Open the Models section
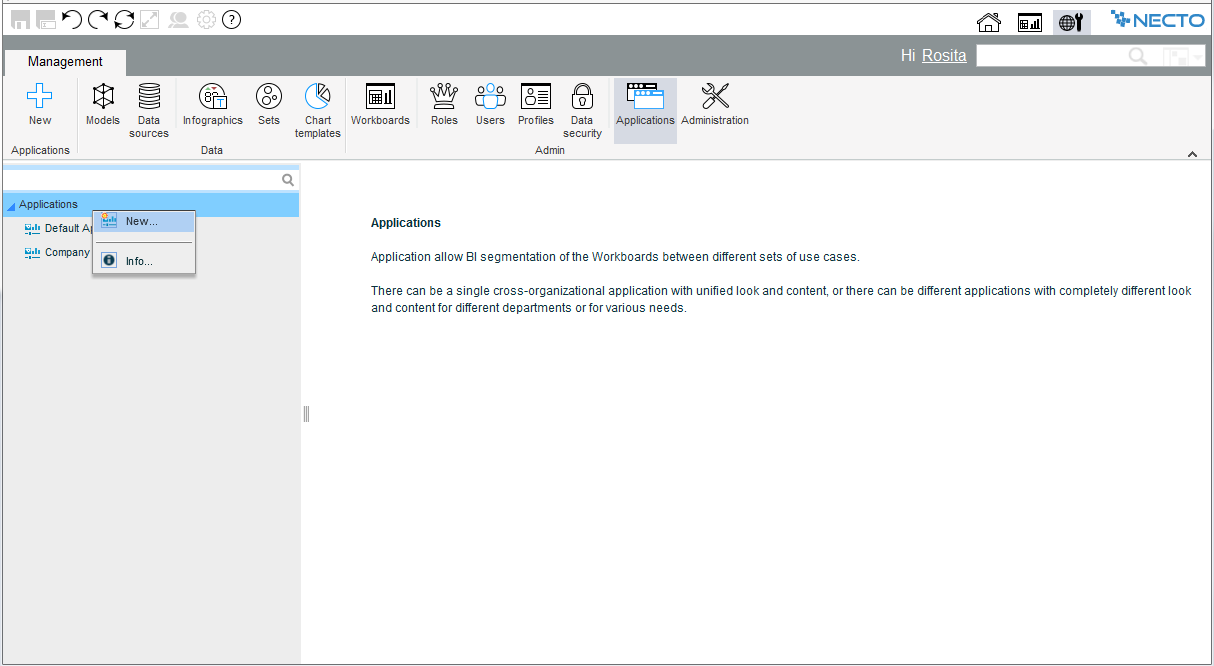Screen dimensions: 1214x666 (x=103, y=104)
